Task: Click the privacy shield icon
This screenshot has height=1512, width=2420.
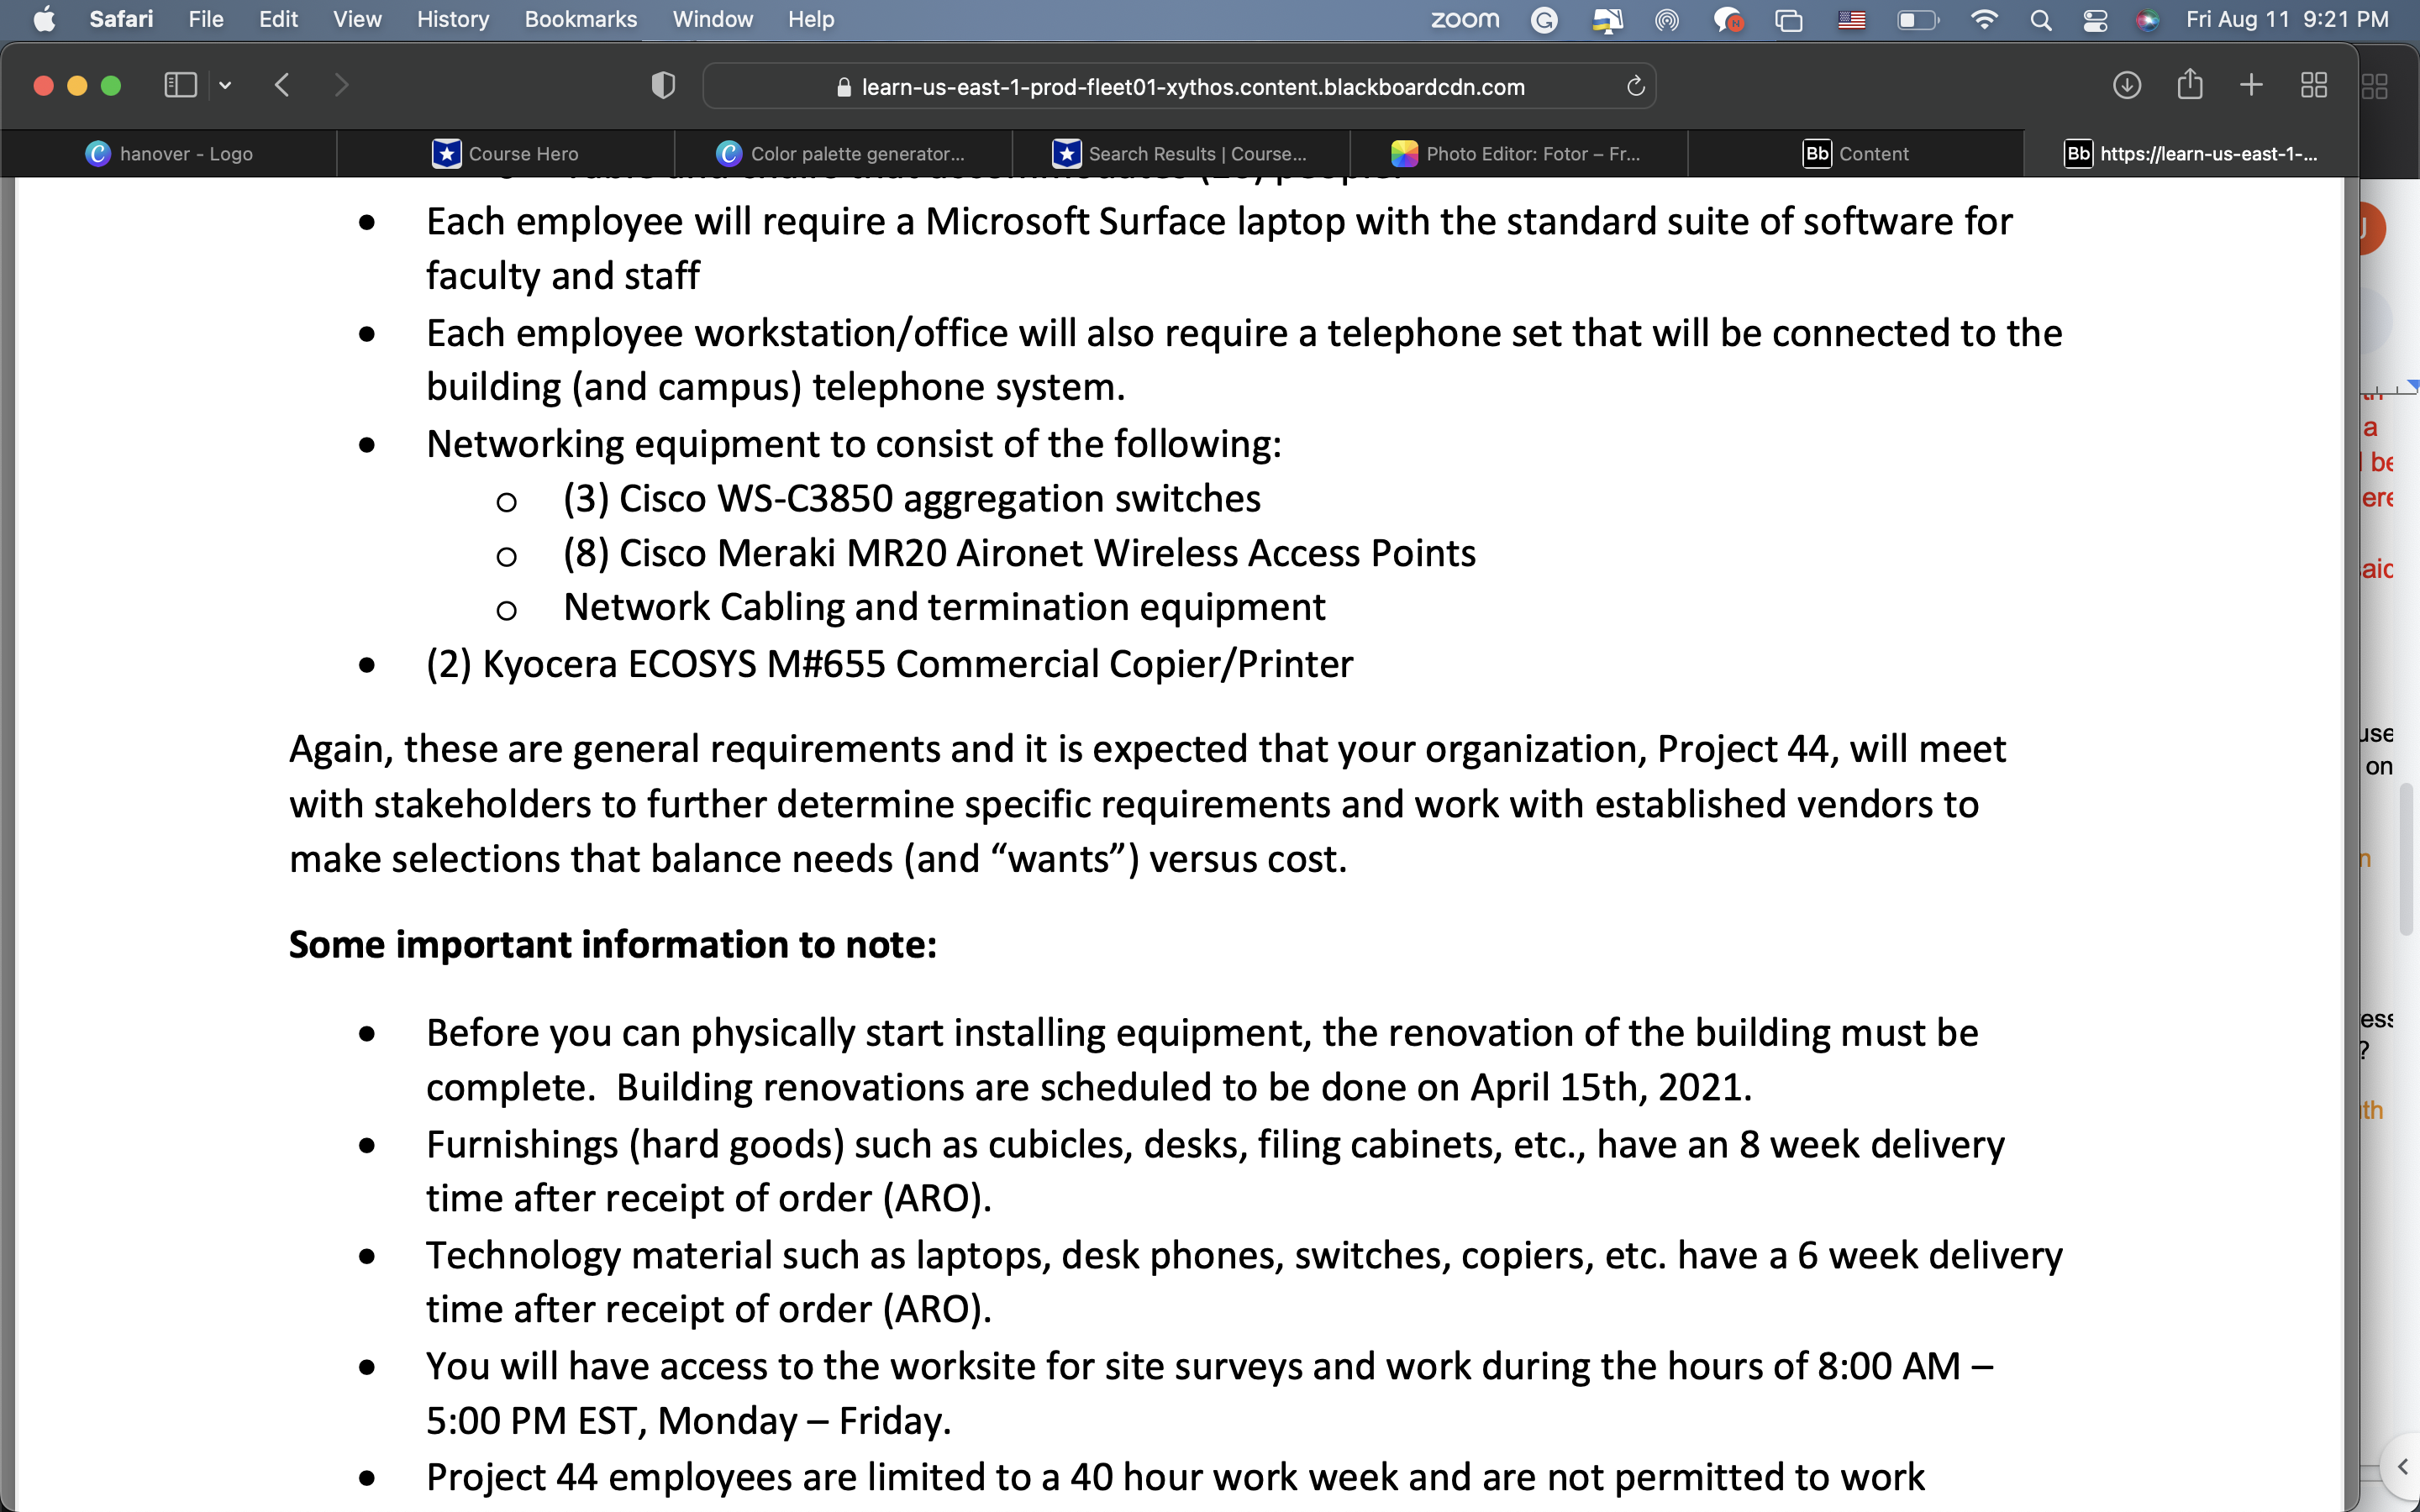Action: [663, 86]
